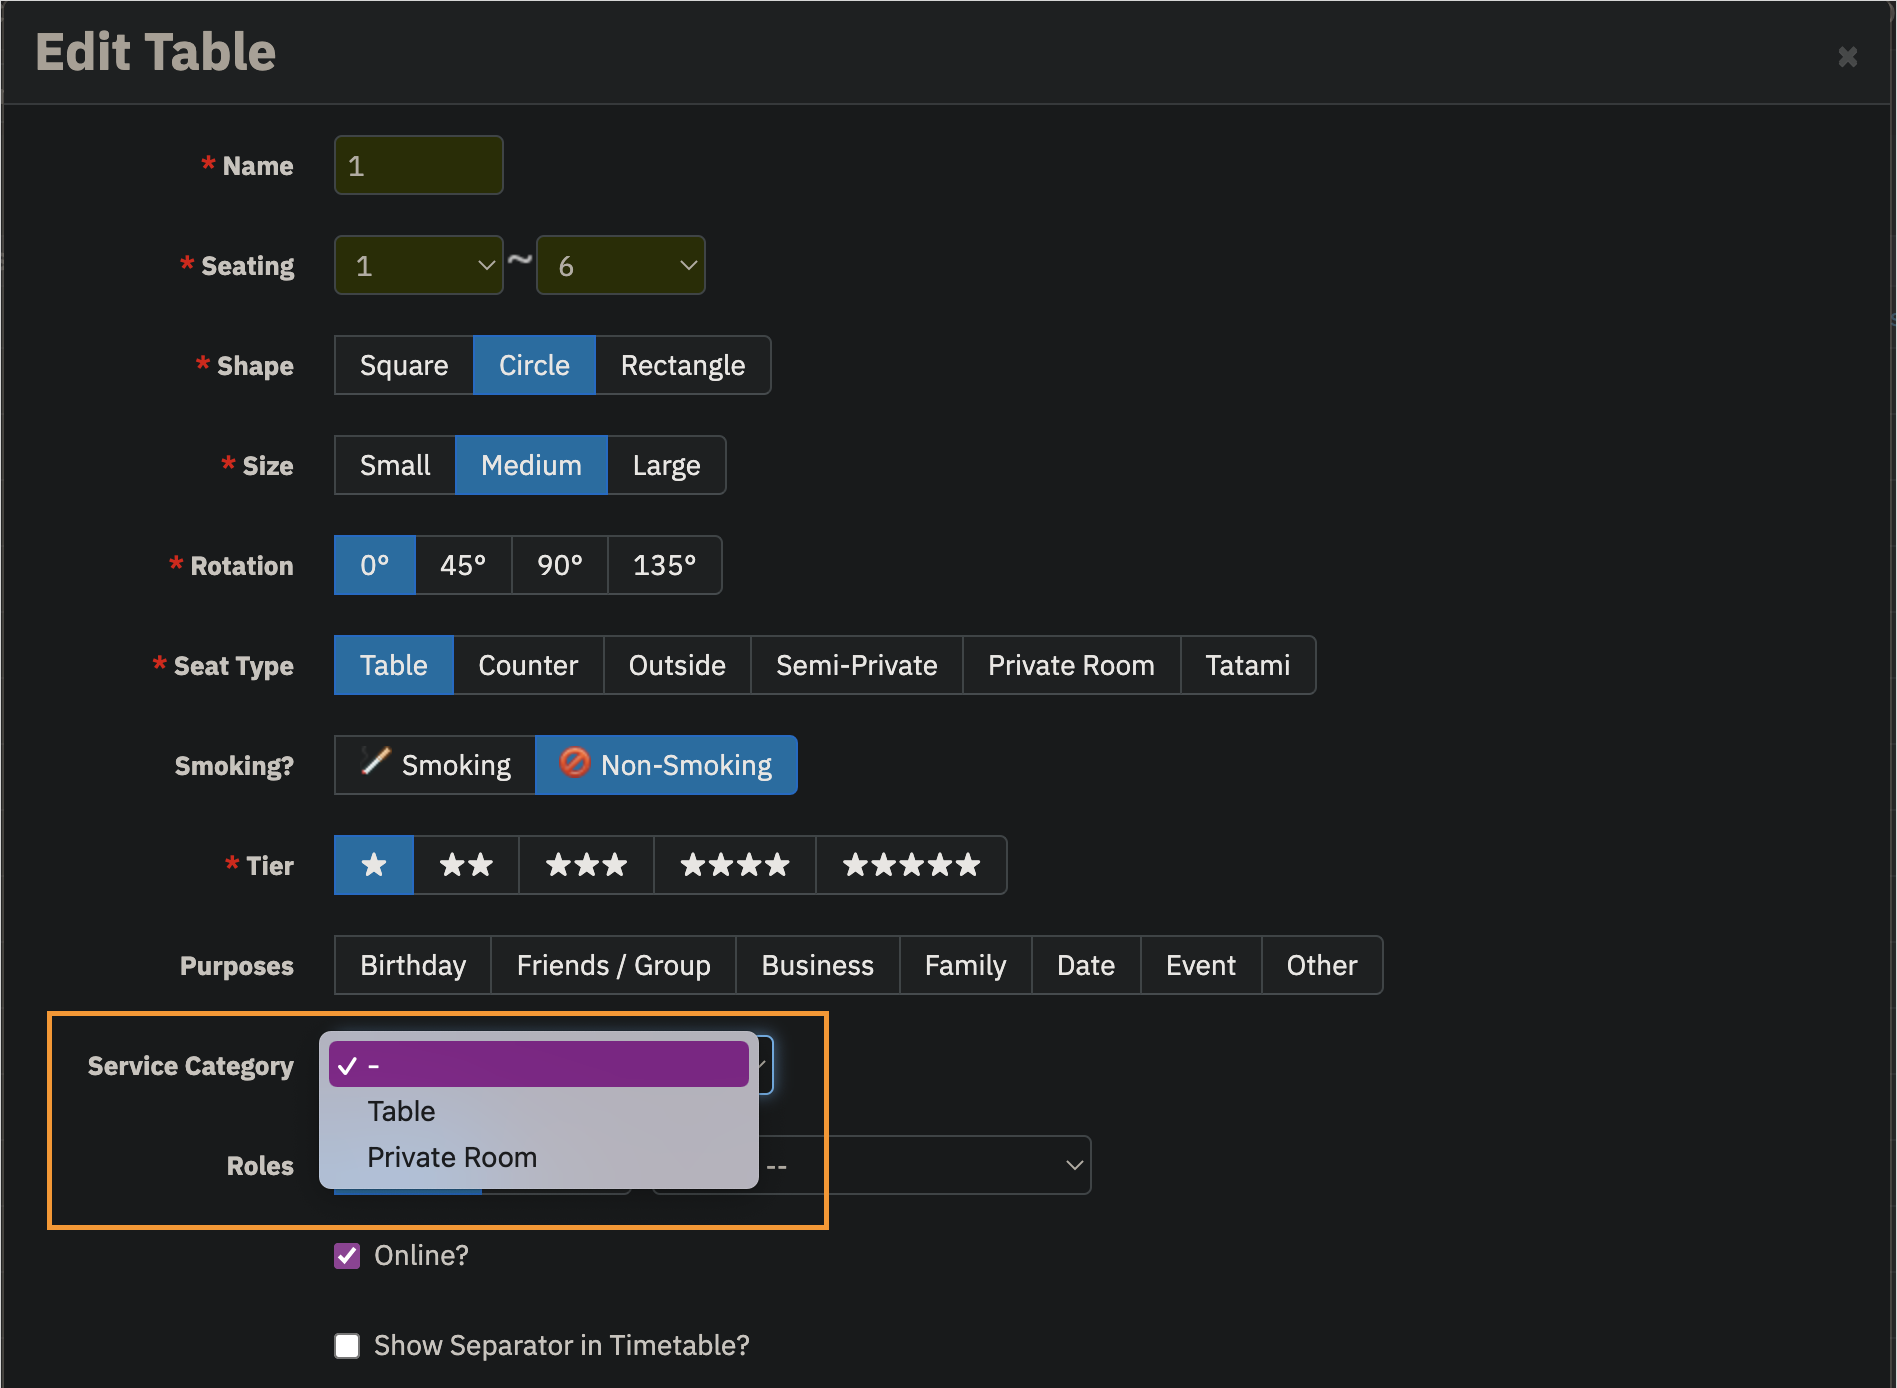
Task: Select Table in Service Category list
Action: tap(539, 1111)
